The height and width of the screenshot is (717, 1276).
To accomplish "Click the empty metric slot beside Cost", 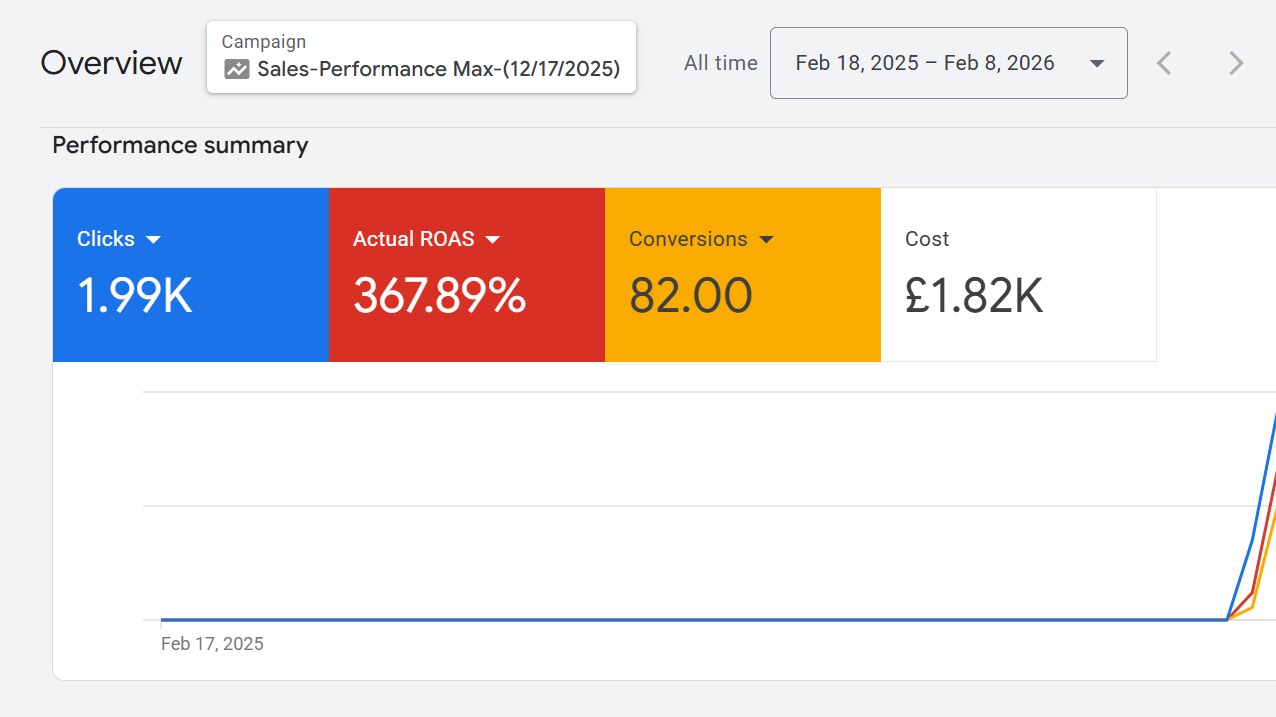I will tap(1215, 275).
